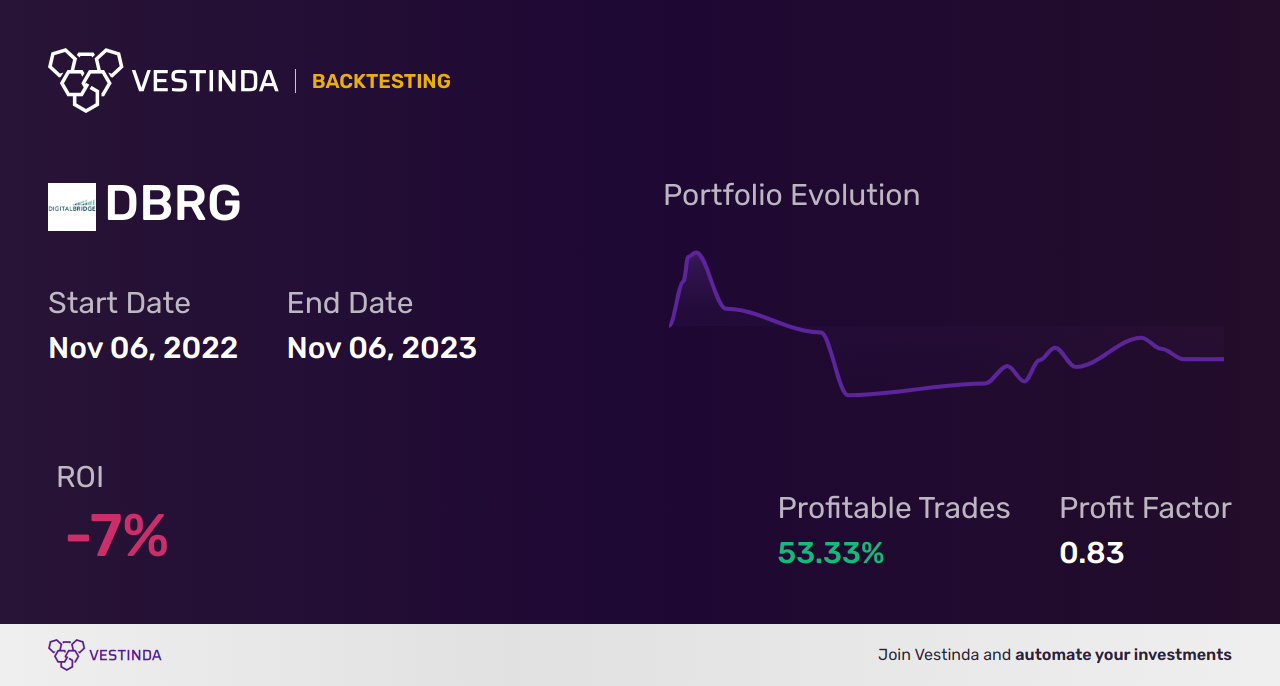The height and width of the screenshot is (686, 1280).
Task: Select the Start Date label
Action: (x=119, y=302)
